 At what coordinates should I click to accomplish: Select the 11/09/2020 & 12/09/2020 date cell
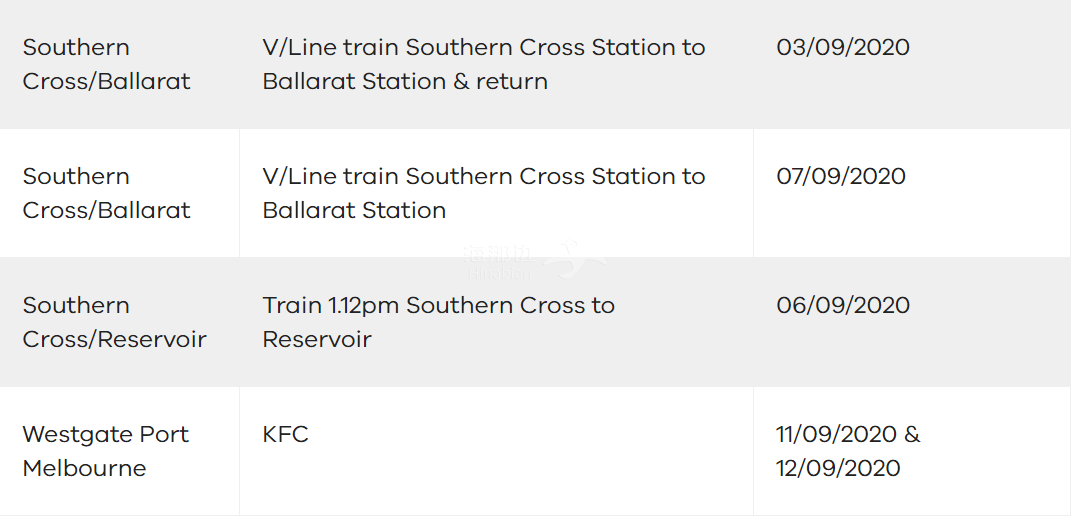point(912,451)
